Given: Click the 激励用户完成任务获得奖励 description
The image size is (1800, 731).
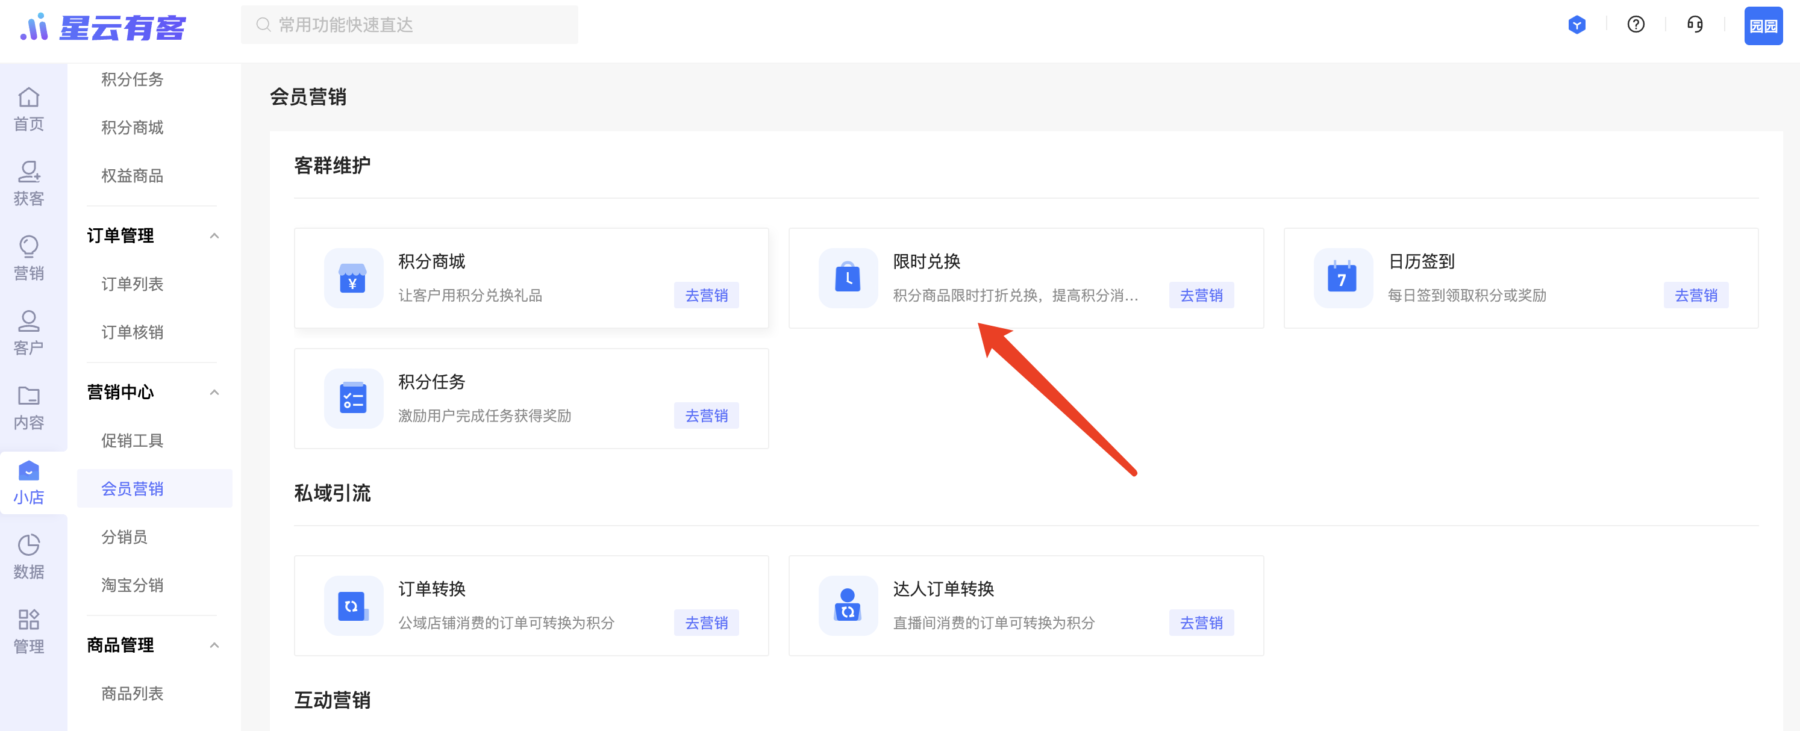Looking at the screenshot, I should pyautogui.click(x=485, y=415).
